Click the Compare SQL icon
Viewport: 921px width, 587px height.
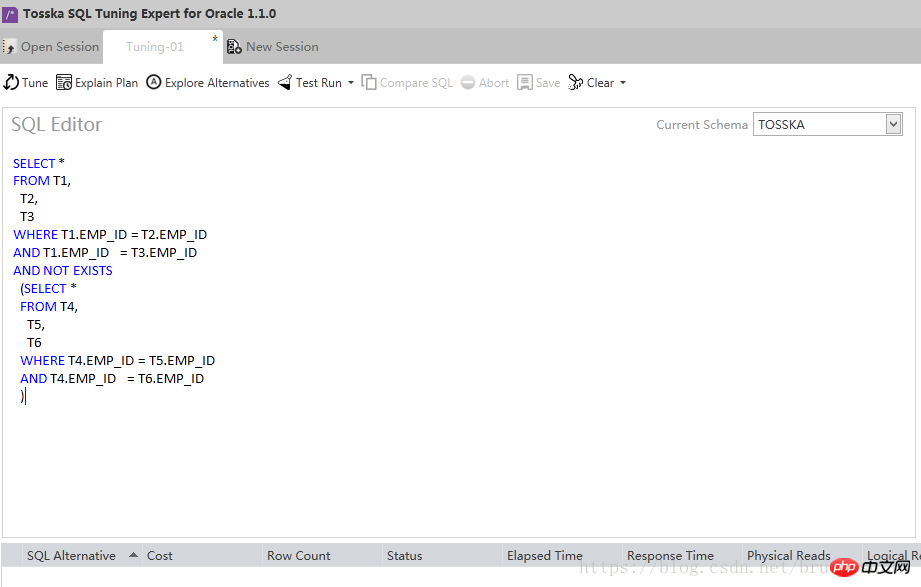pos(369,83)
